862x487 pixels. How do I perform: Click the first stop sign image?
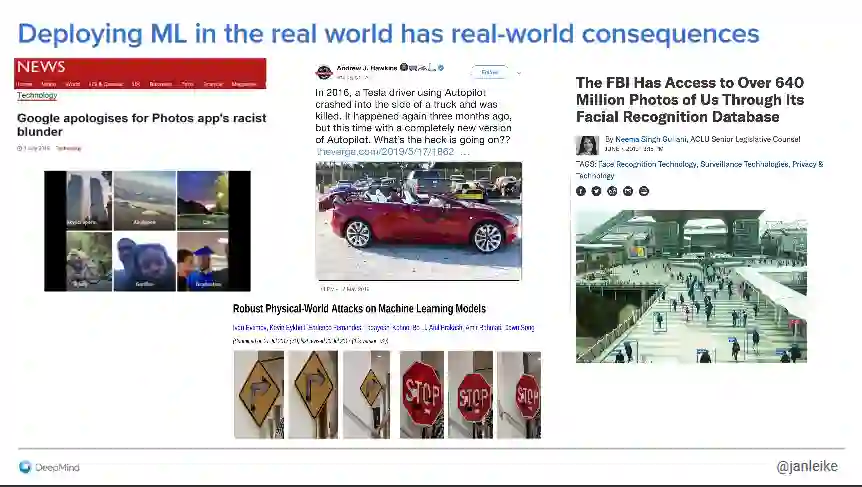pos(422,395)
